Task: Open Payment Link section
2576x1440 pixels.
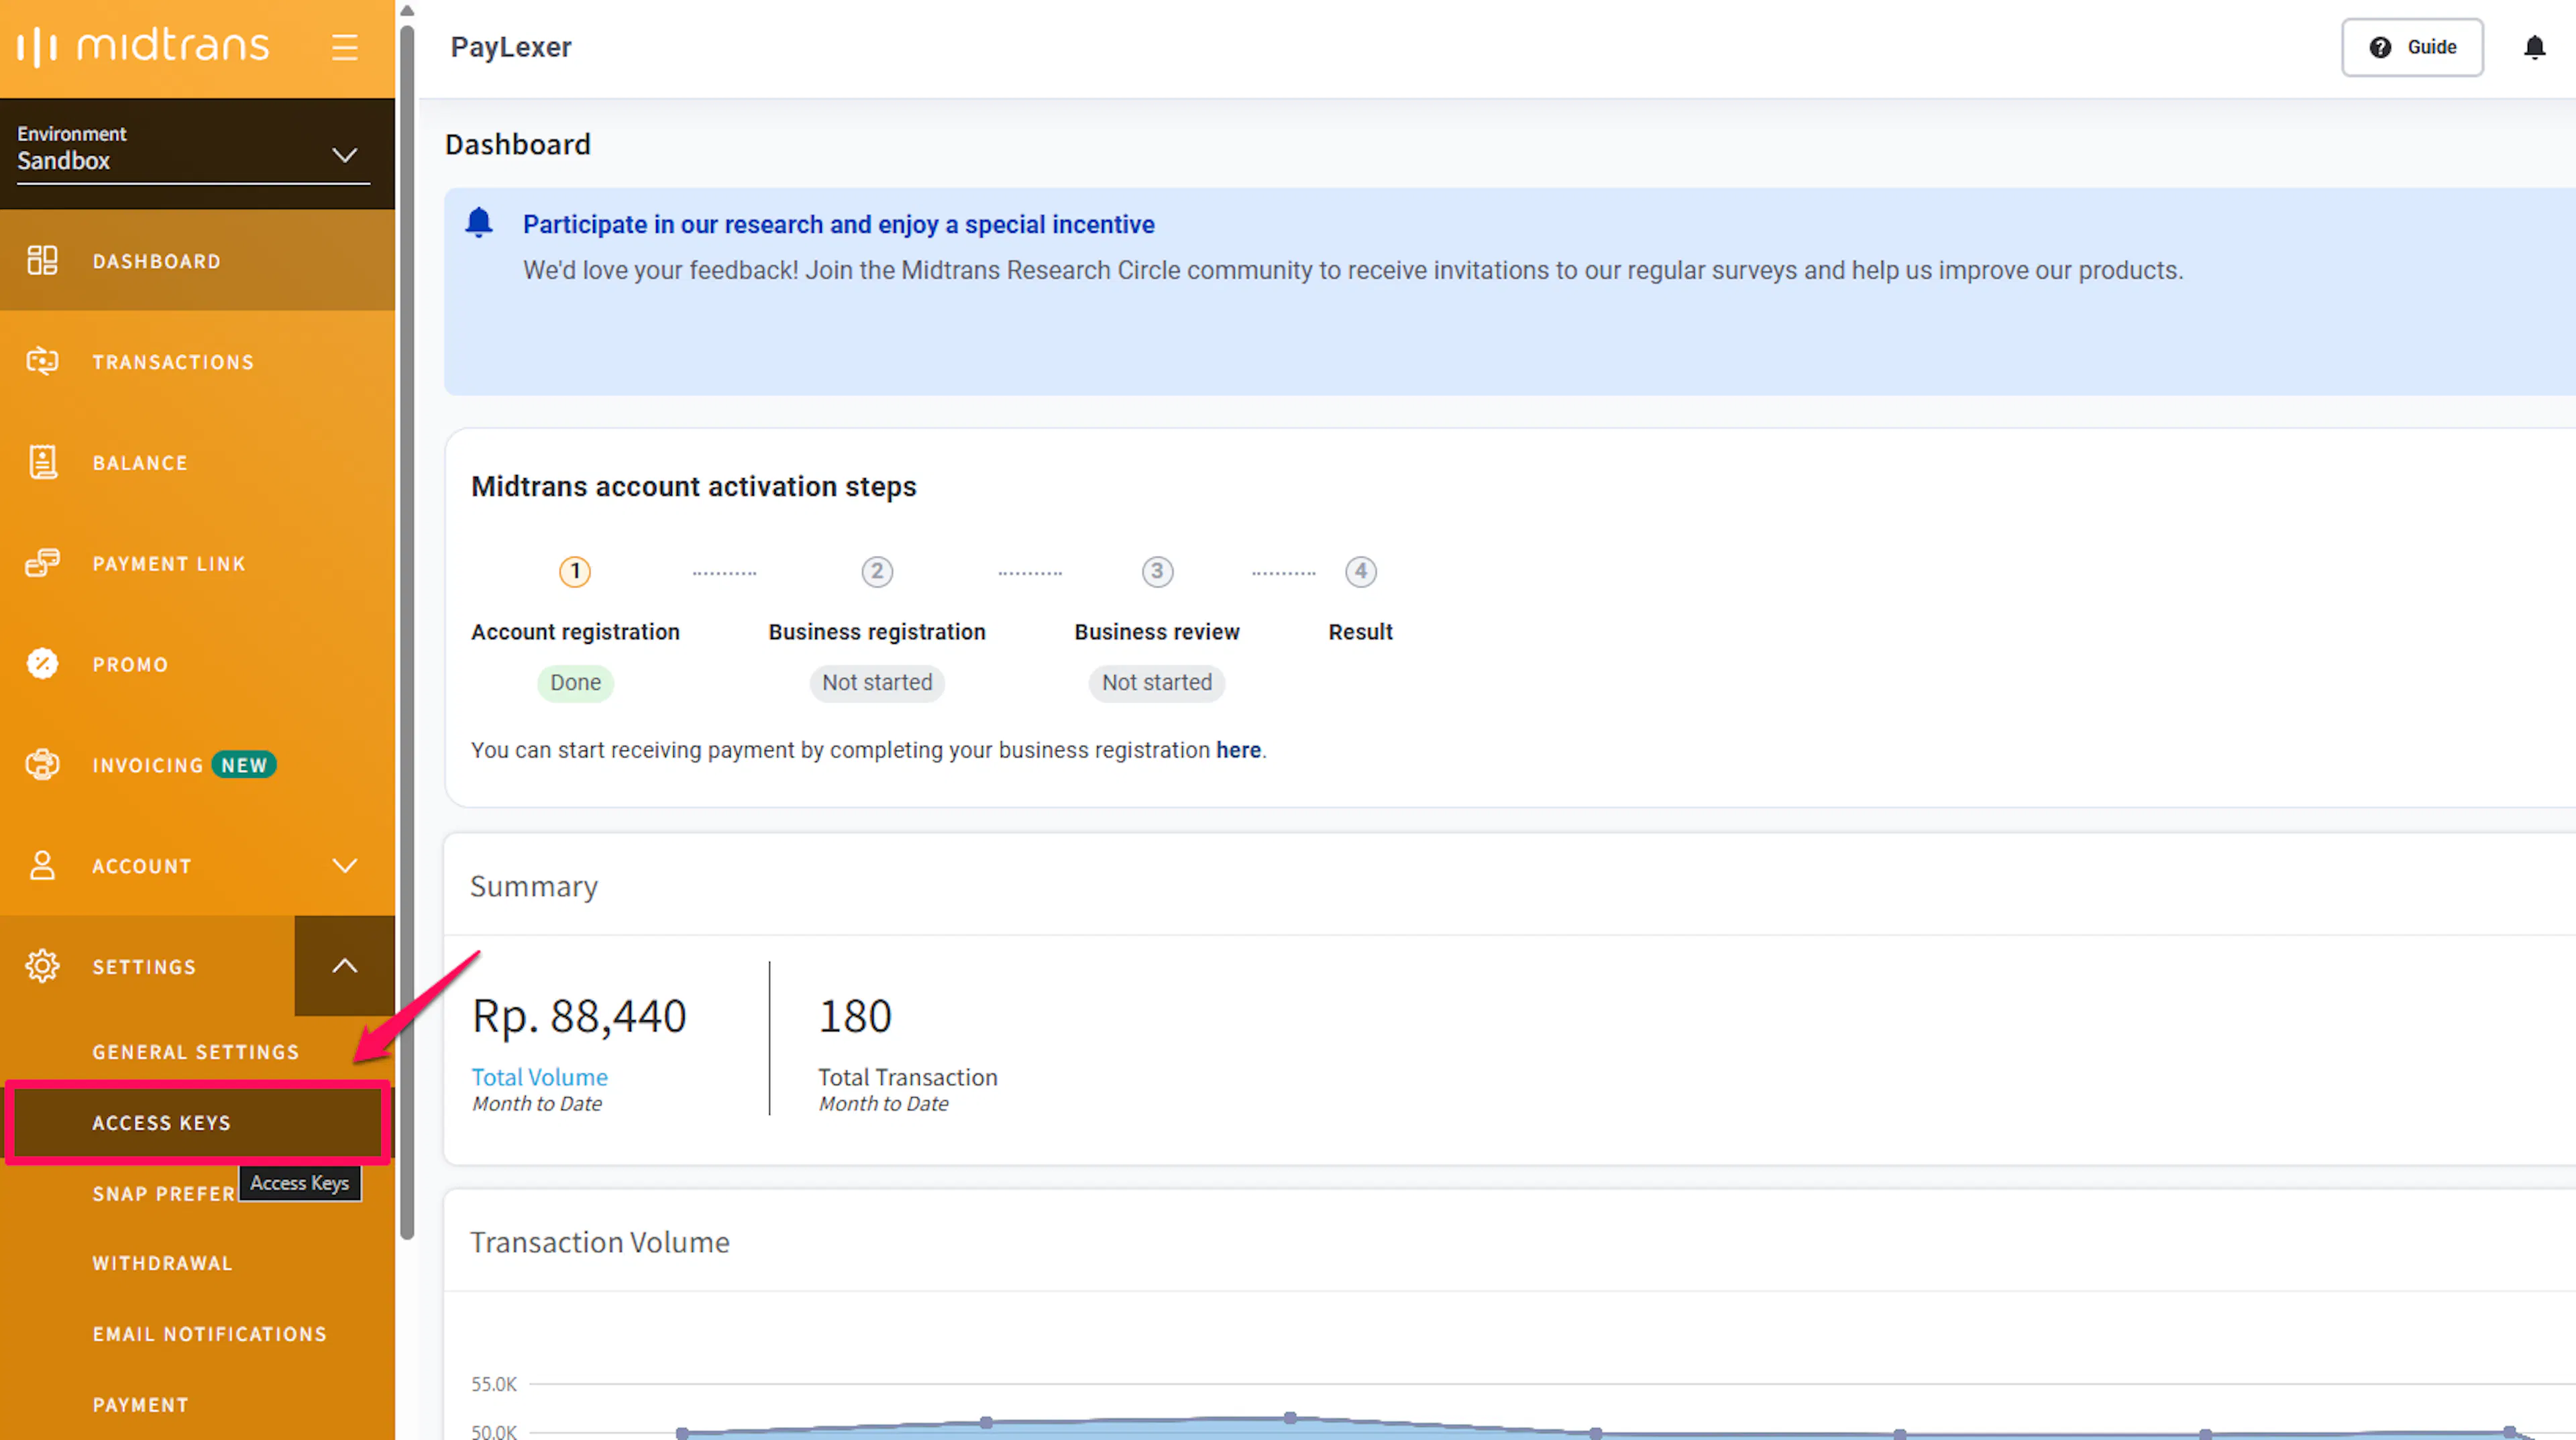Action: 197,563
